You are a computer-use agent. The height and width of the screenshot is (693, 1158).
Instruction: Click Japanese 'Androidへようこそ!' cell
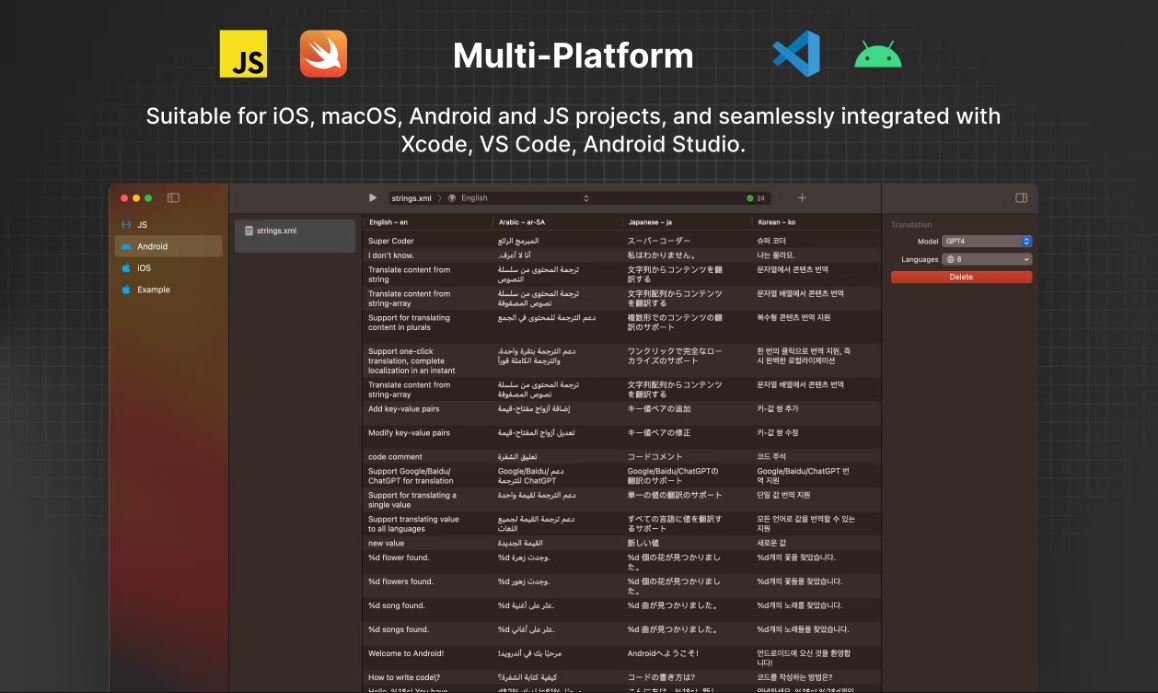663,653
